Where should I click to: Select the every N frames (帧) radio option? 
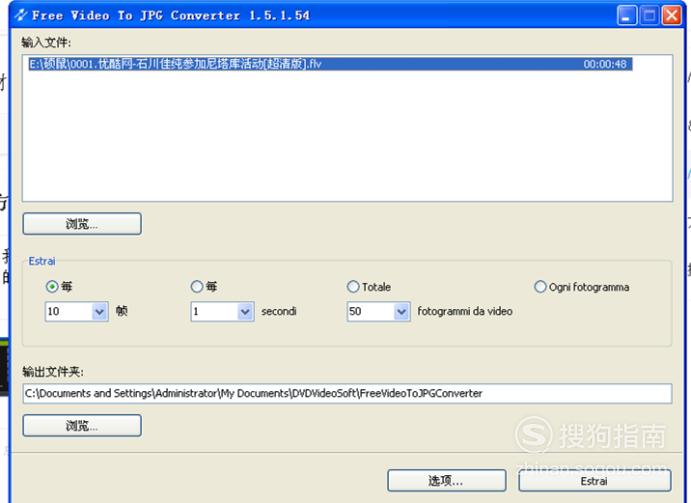(x=52, y=287)
